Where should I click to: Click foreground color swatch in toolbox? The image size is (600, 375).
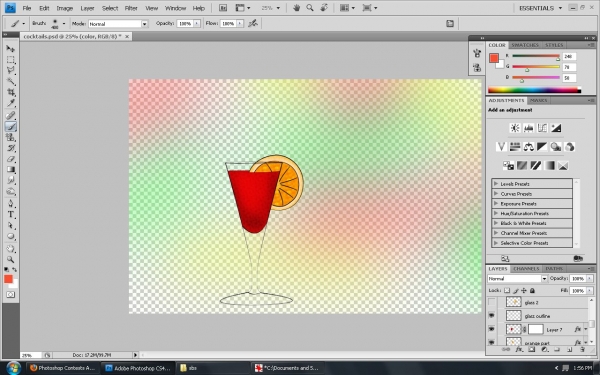(8, 279)
